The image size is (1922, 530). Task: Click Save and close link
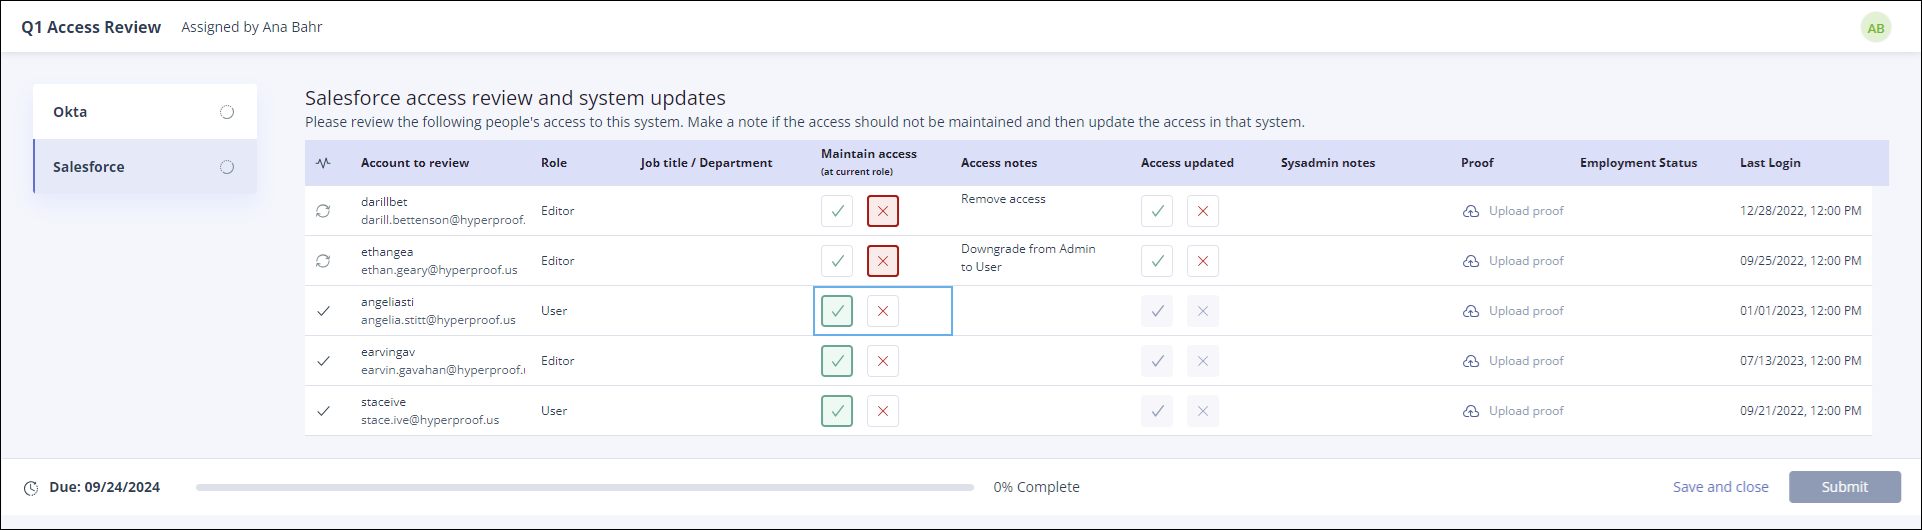click(x=1721, y=487)
